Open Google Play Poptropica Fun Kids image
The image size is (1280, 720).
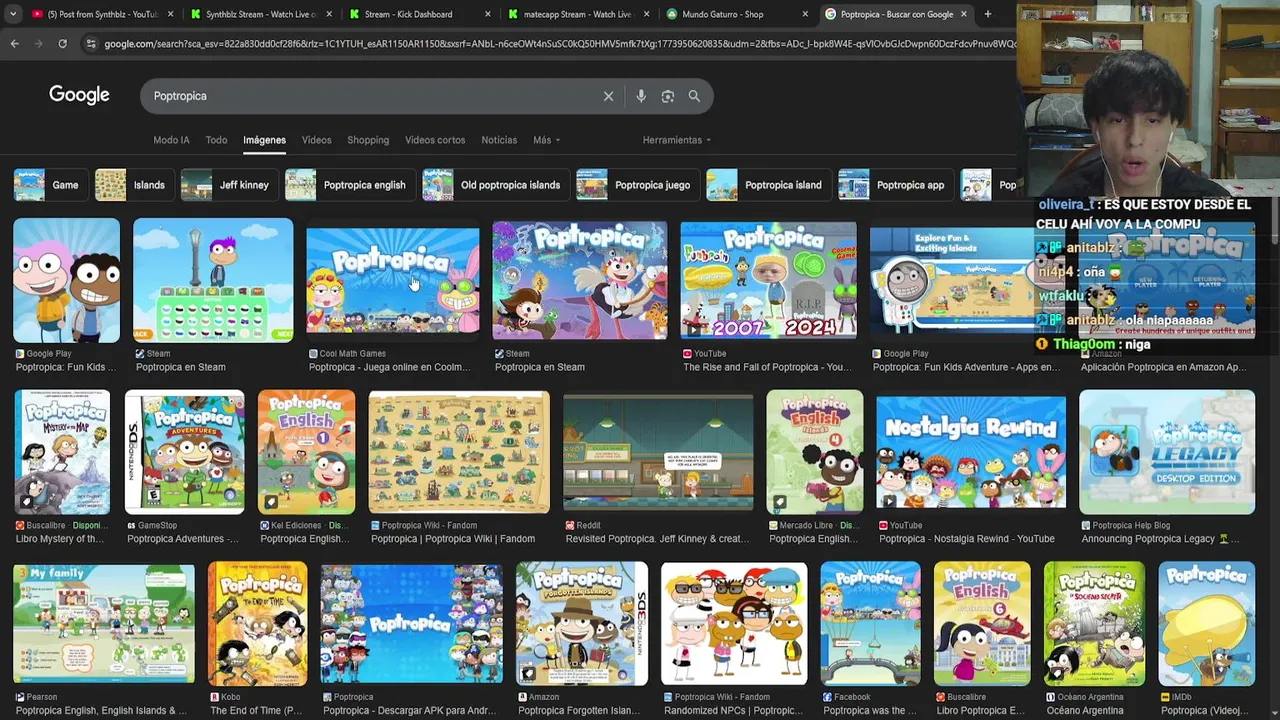[66, 281]
